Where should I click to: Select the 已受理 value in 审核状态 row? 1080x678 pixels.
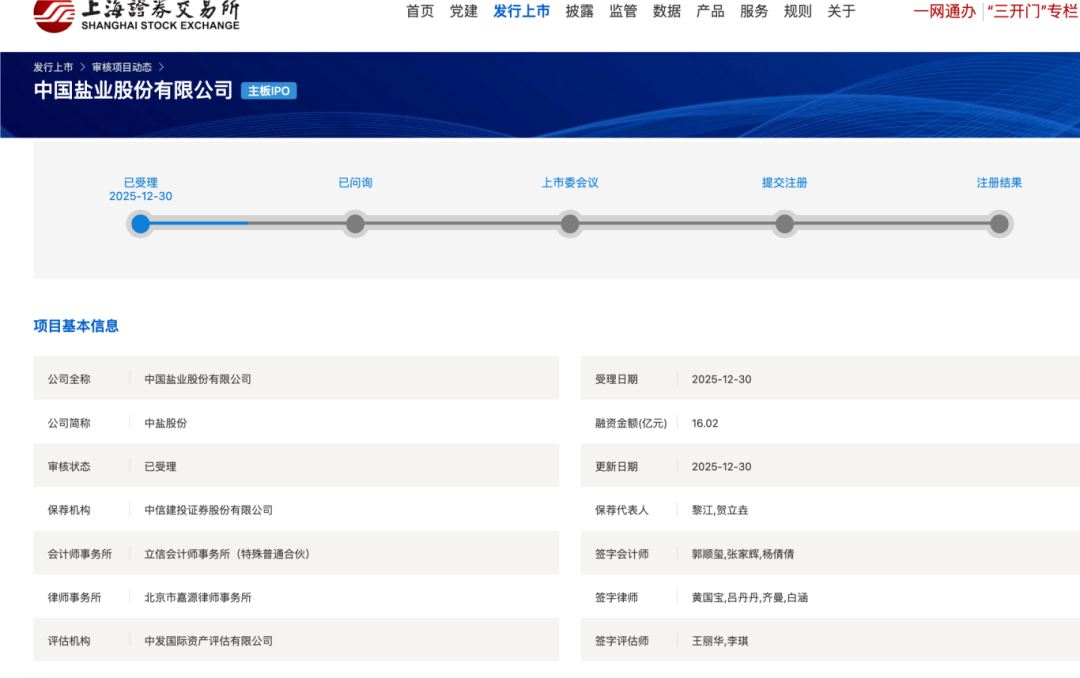click(x=160, y=466)
